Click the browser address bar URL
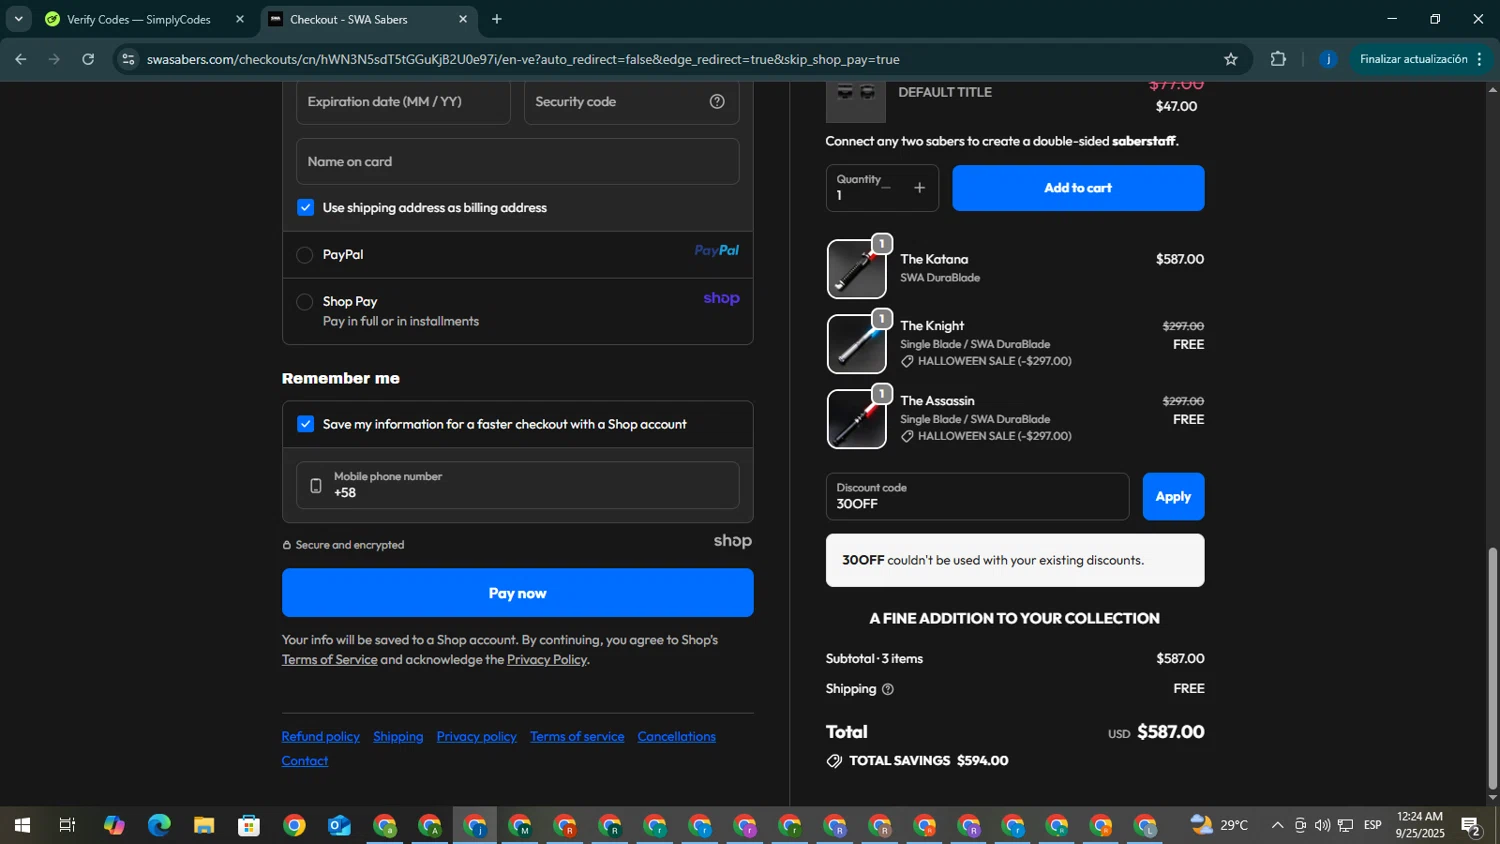1500x844 pixels. 523,59
